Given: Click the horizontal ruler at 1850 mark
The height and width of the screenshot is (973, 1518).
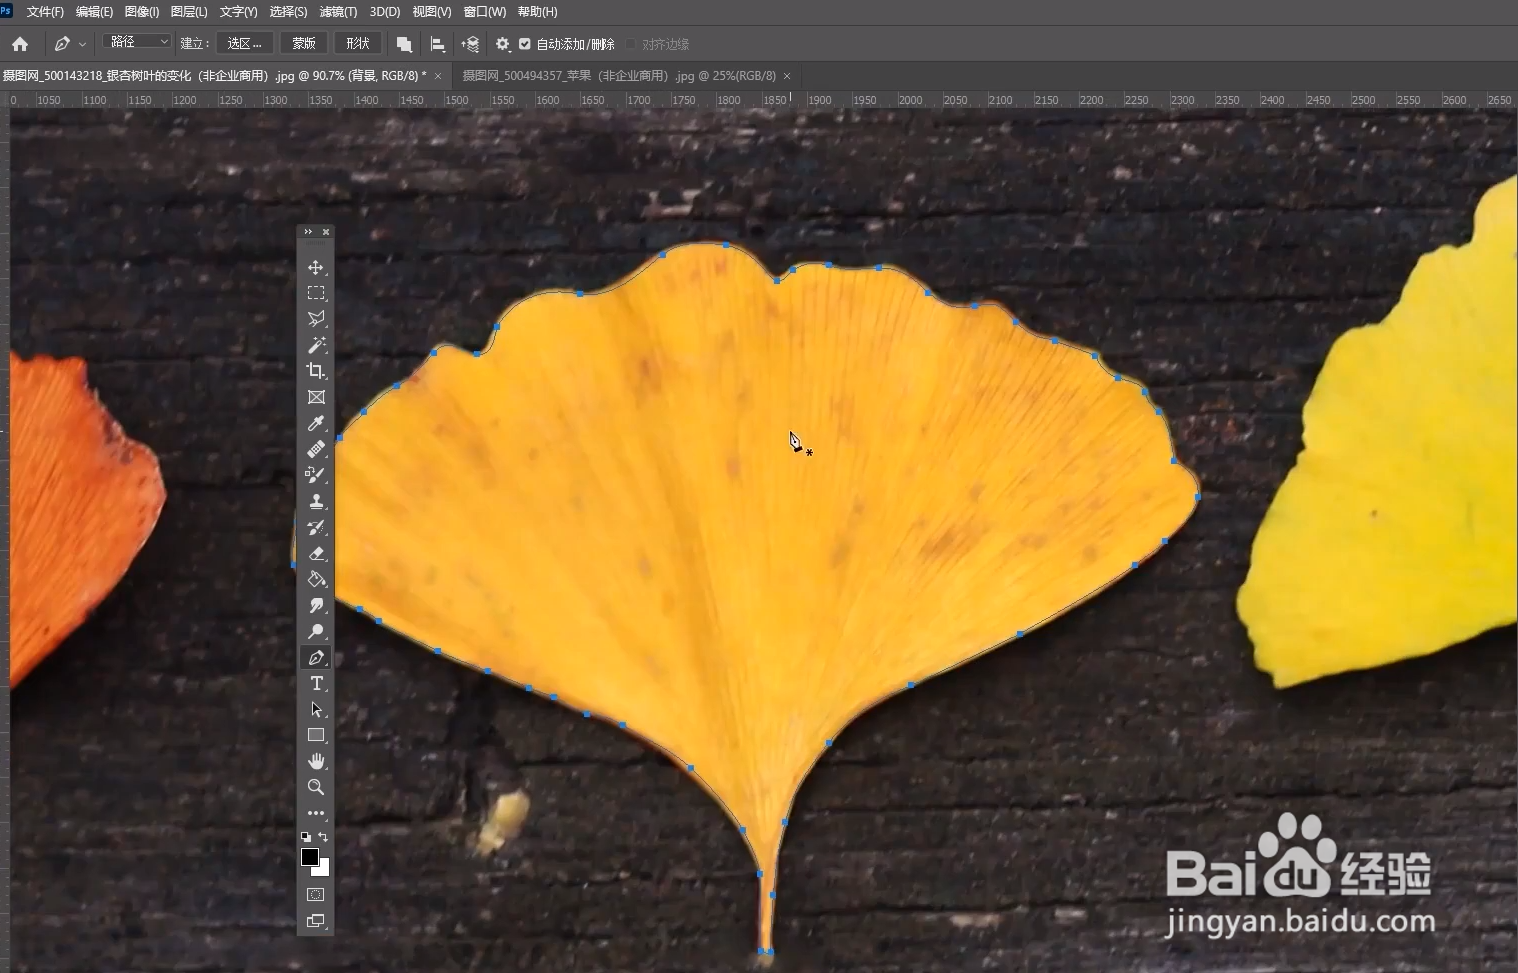Looking at the screenshot, I should point(775,100).
